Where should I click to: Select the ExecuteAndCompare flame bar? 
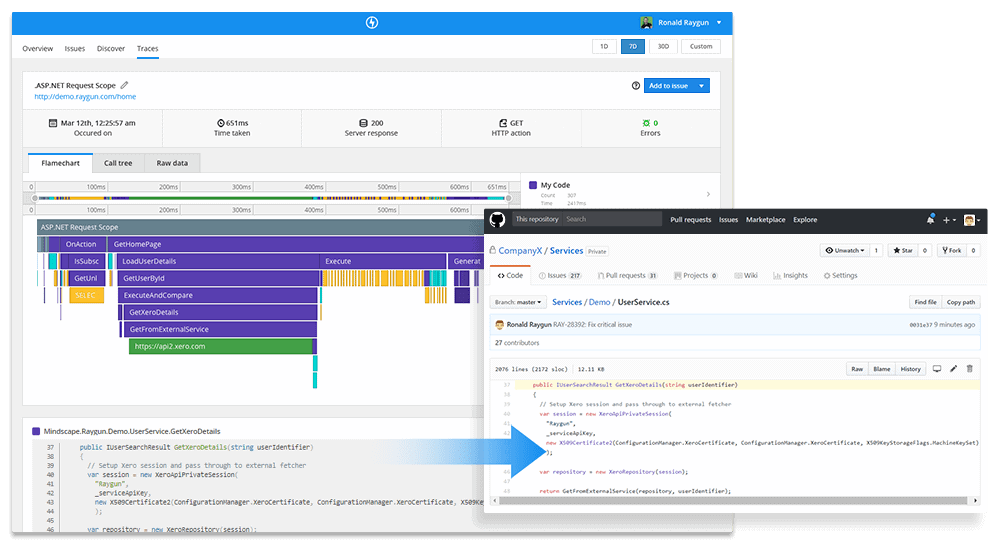coord(217,295)
